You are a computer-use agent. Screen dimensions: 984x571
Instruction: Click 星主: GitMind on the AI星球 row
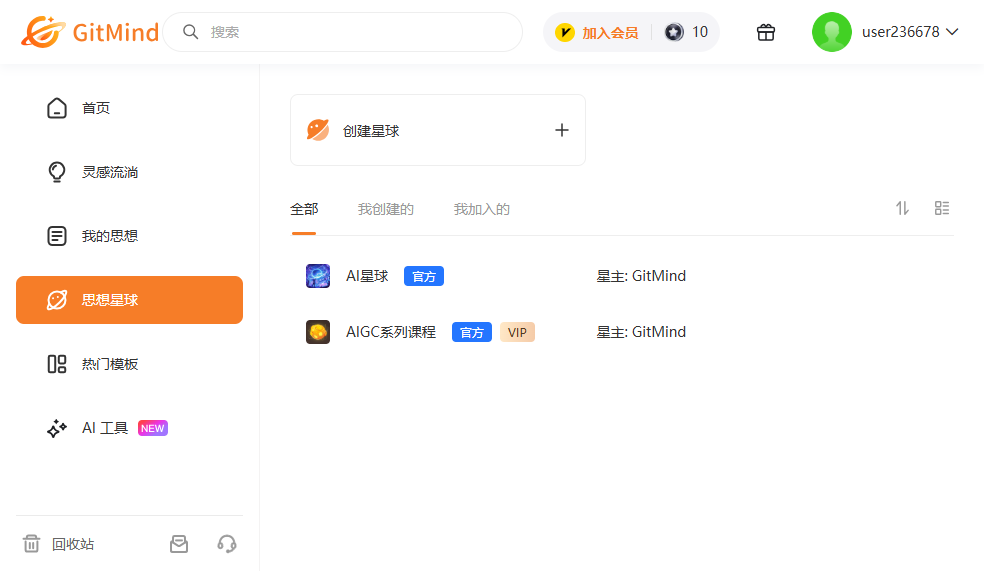(641, 276)
